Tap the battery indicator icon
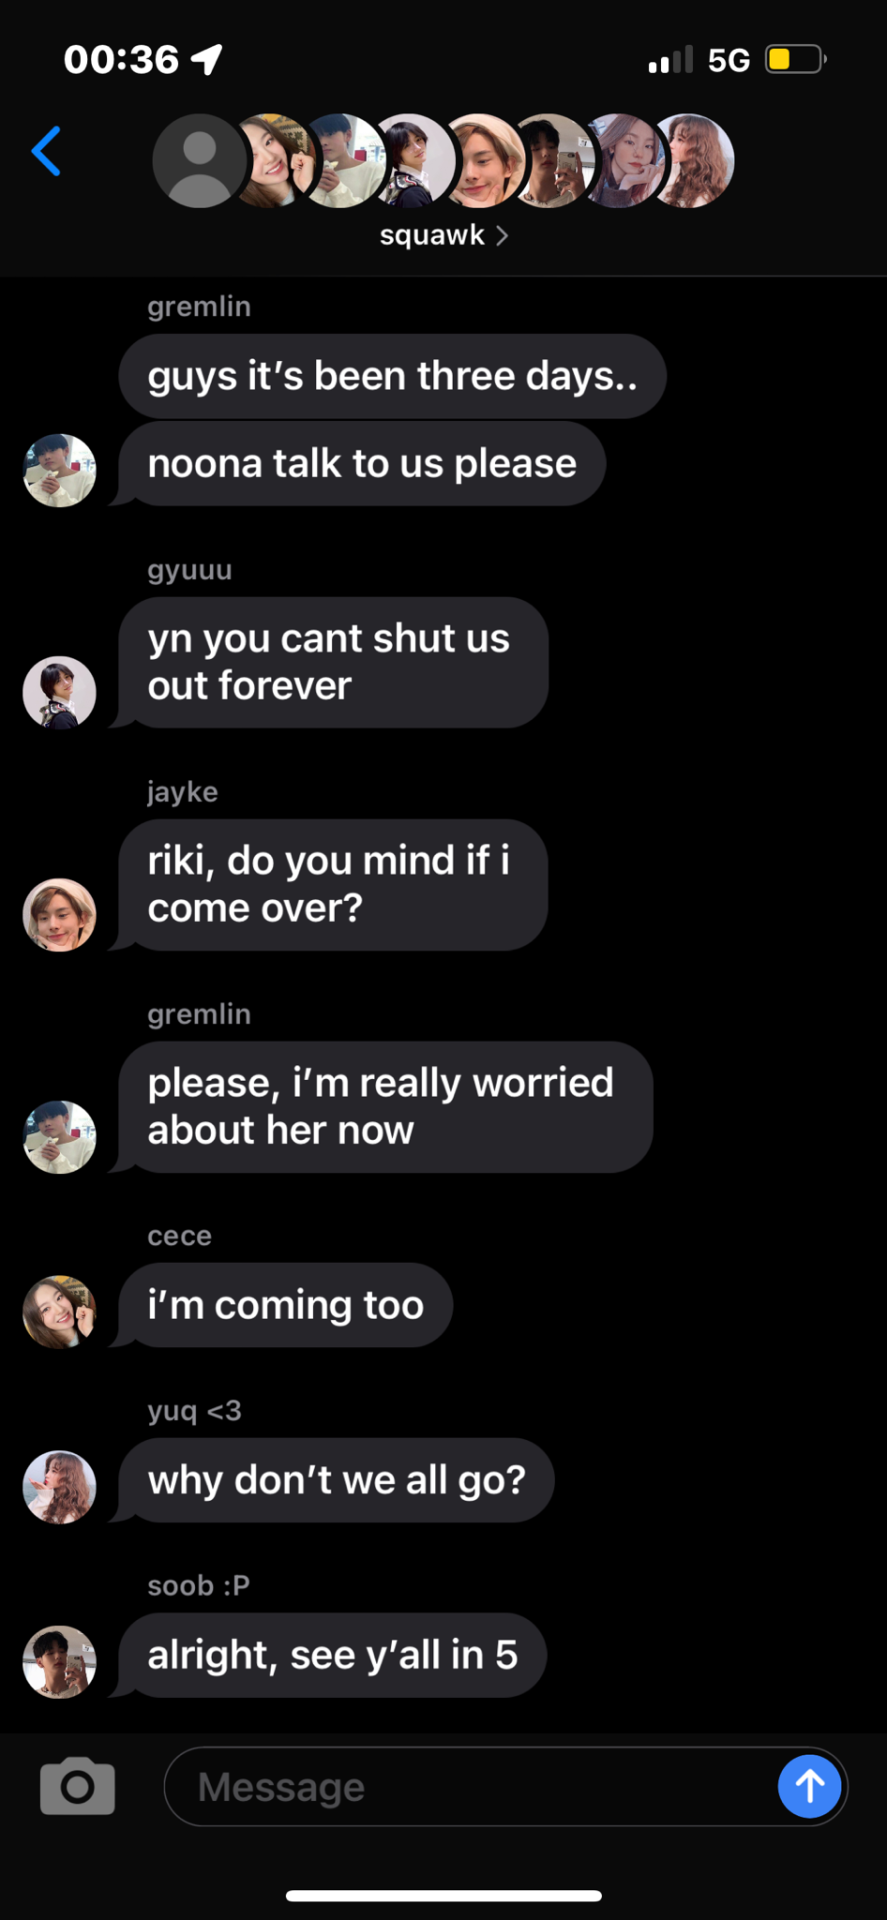Viewport: 887px width, 1920px height. coord(795,59)
